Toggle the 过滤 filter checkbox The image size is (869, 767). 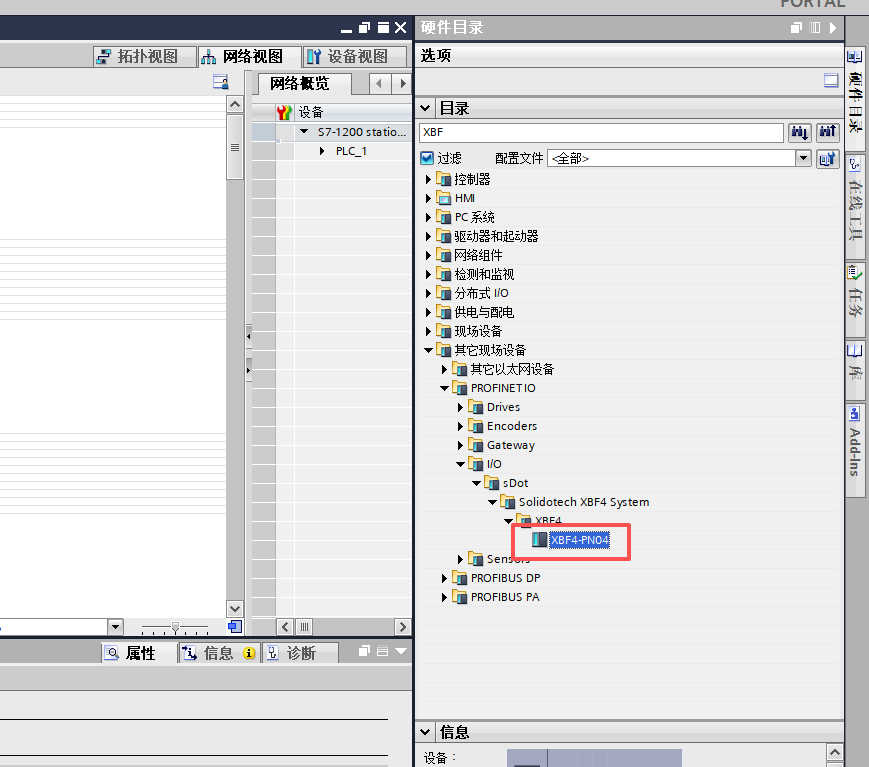427,158
